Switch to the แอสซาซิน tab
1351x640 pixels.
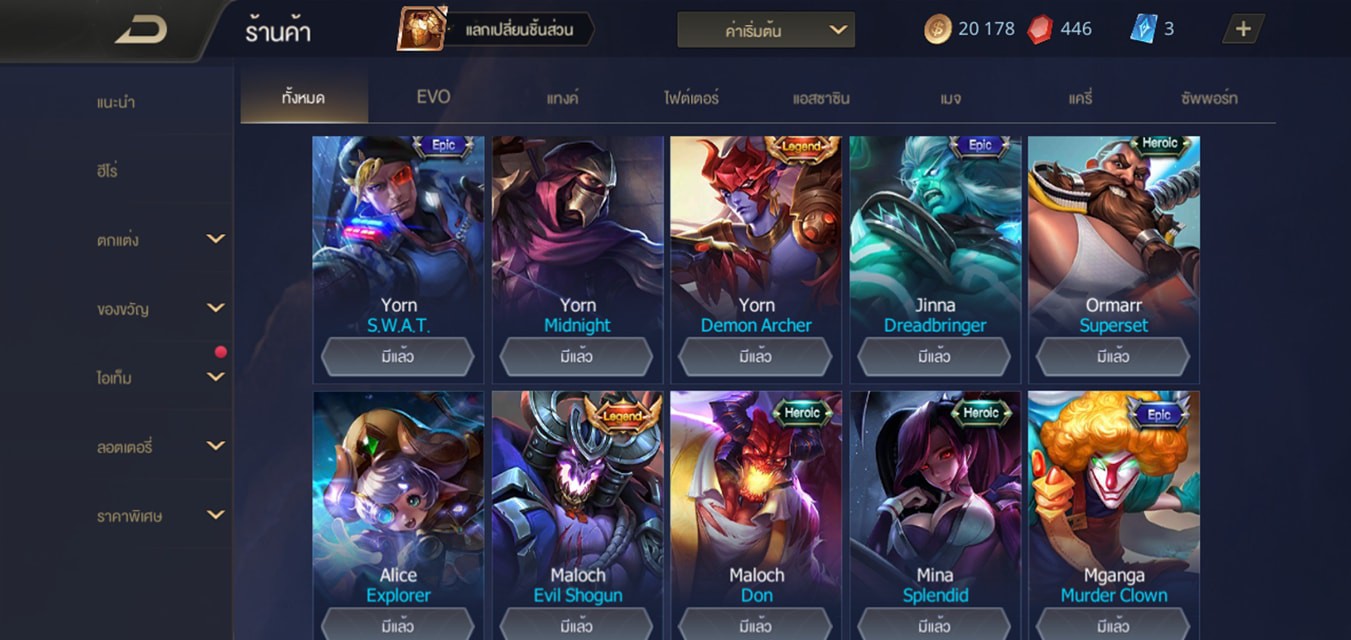coord(820,98)
